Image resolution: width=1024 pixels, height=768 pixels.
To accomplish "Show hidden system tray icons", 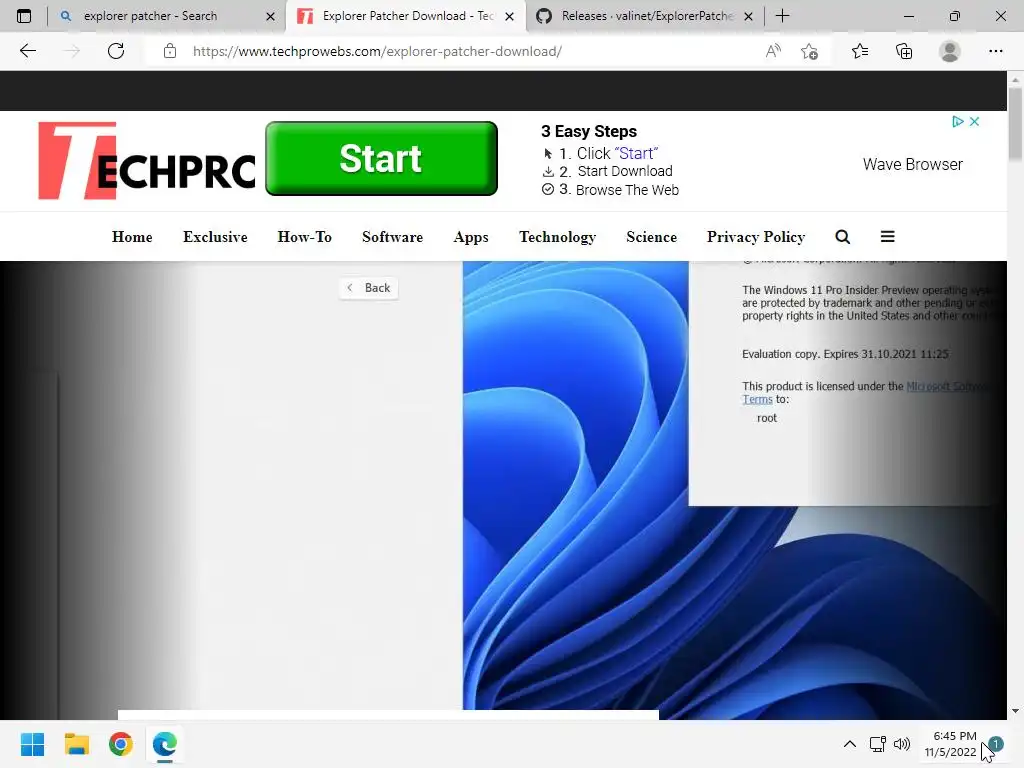I will (x=850, y=744).
